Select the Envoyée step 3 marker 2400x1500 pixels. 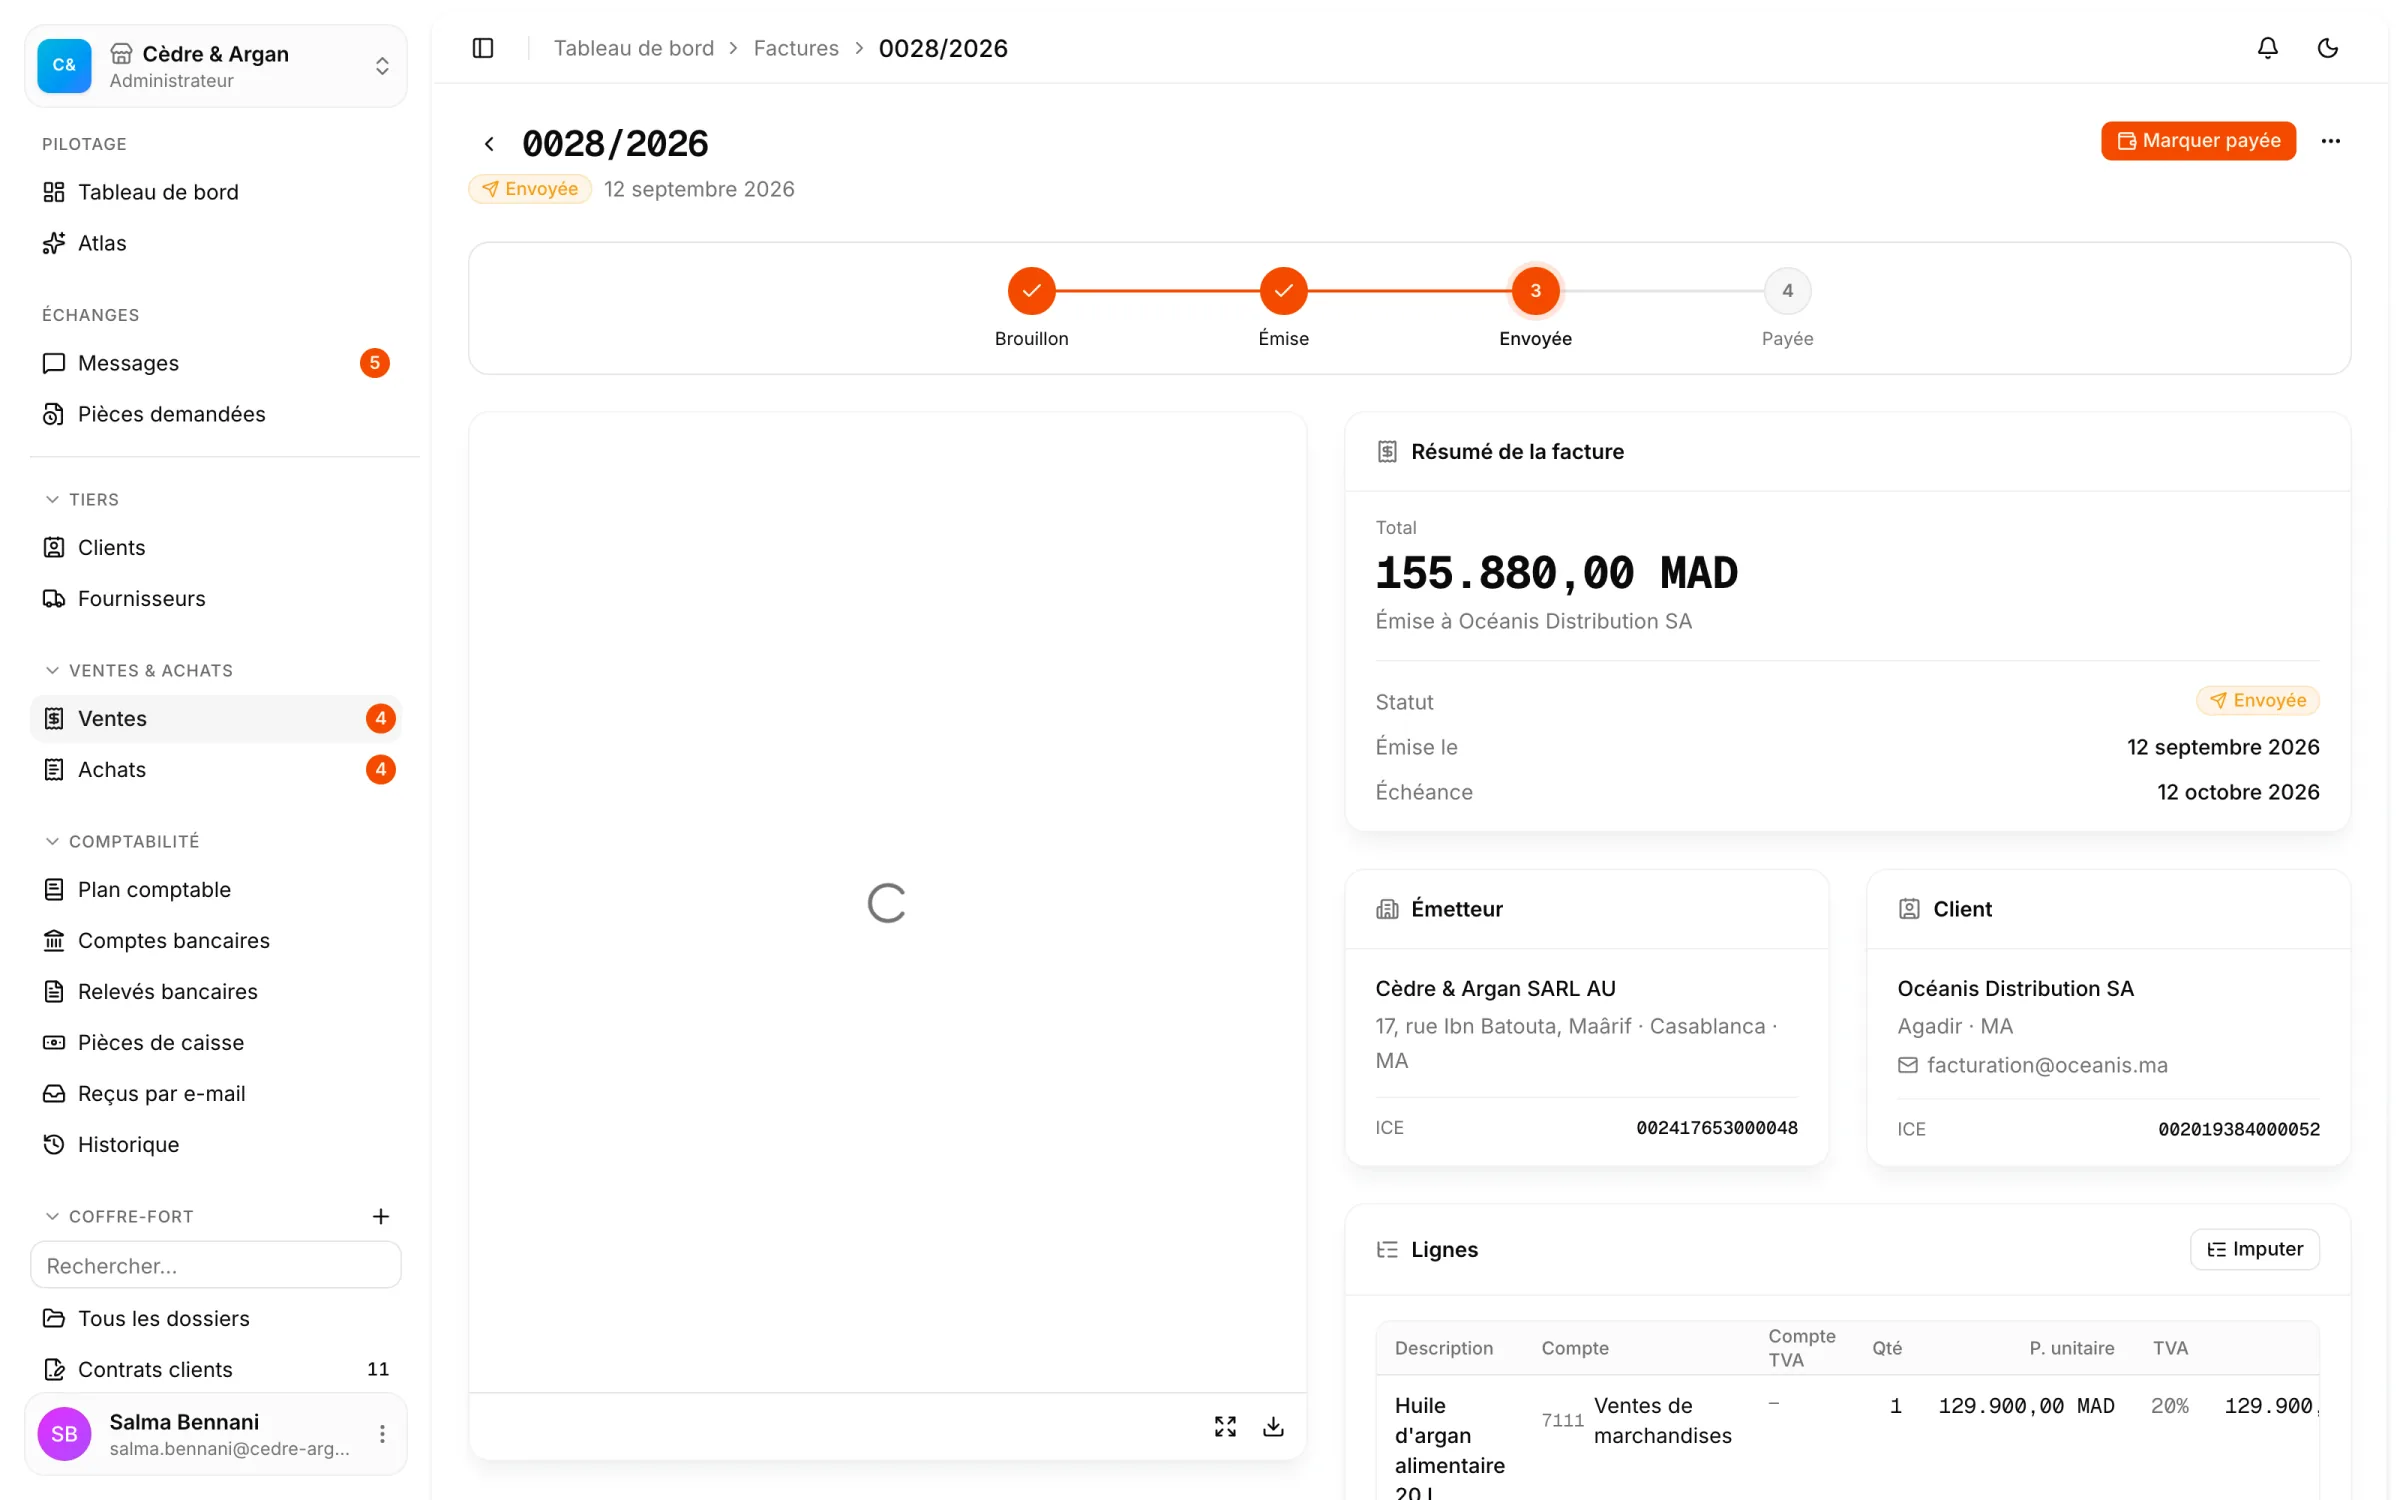[x=1535, y=291]
